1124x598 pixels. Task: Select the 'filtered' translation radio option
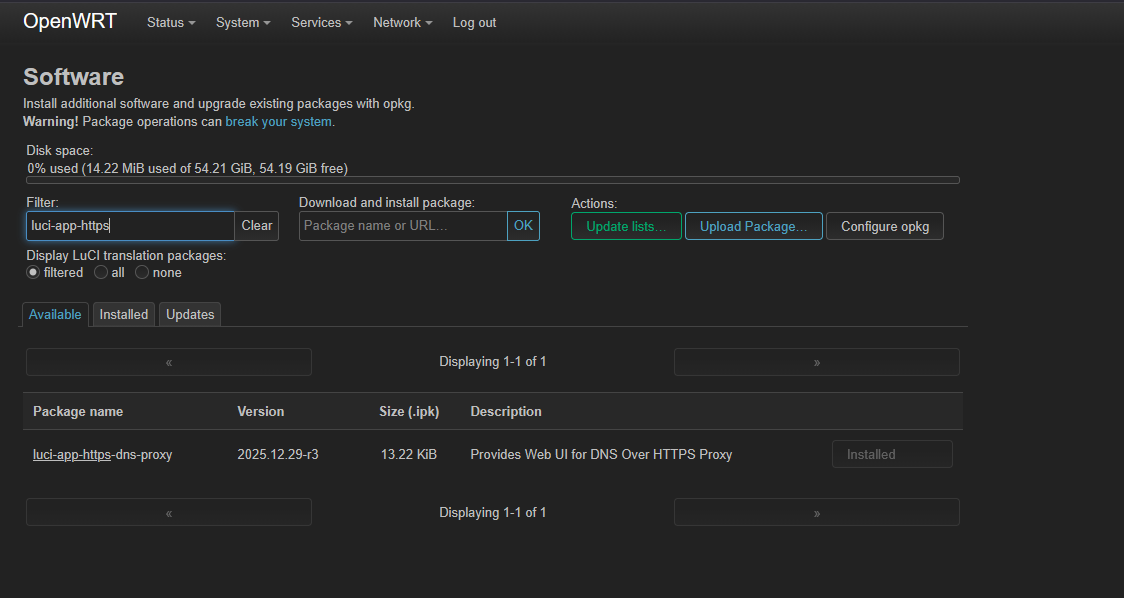pos(33,272)
